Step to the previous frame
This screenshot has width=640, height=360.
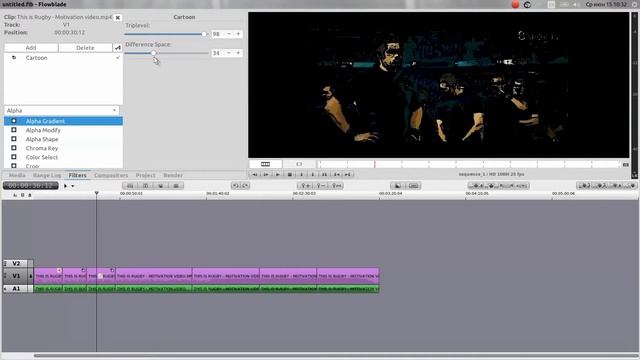coord(255,174)
